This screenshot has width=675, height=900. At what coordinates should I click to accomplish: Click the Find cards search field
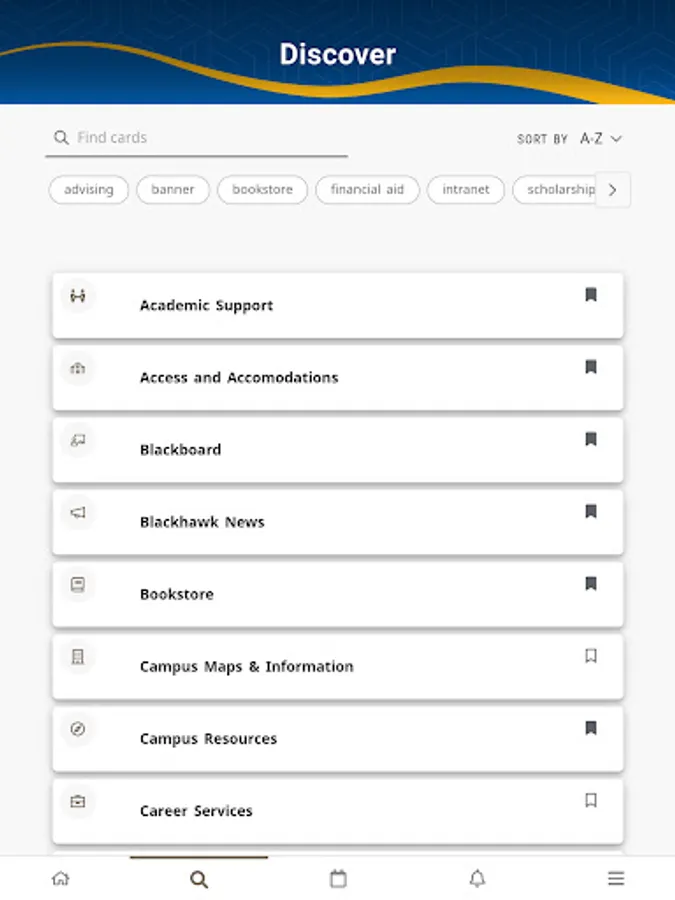[197, 138]
